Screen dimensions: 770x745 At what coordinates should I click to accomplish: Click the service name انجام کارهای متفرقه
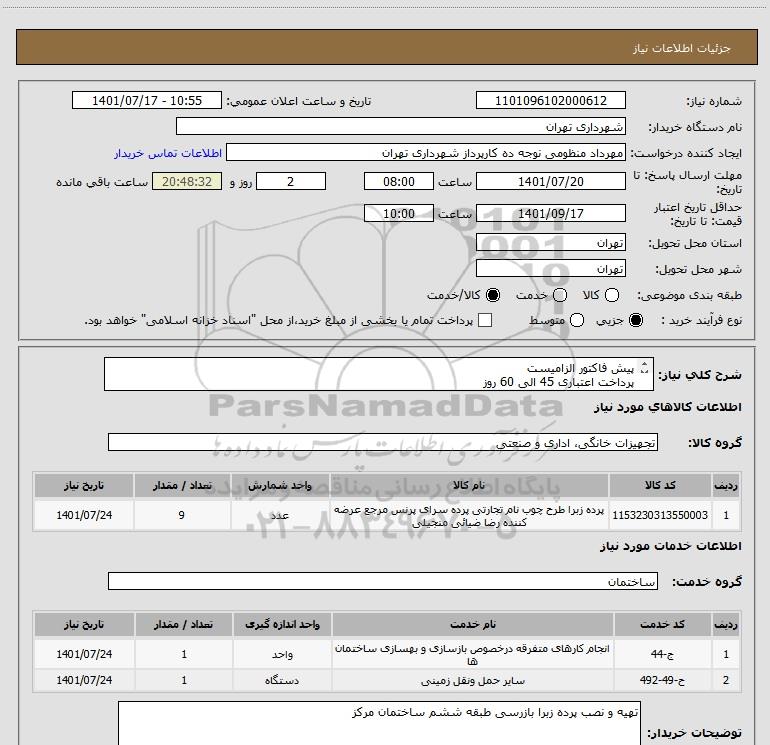point(472,654)
